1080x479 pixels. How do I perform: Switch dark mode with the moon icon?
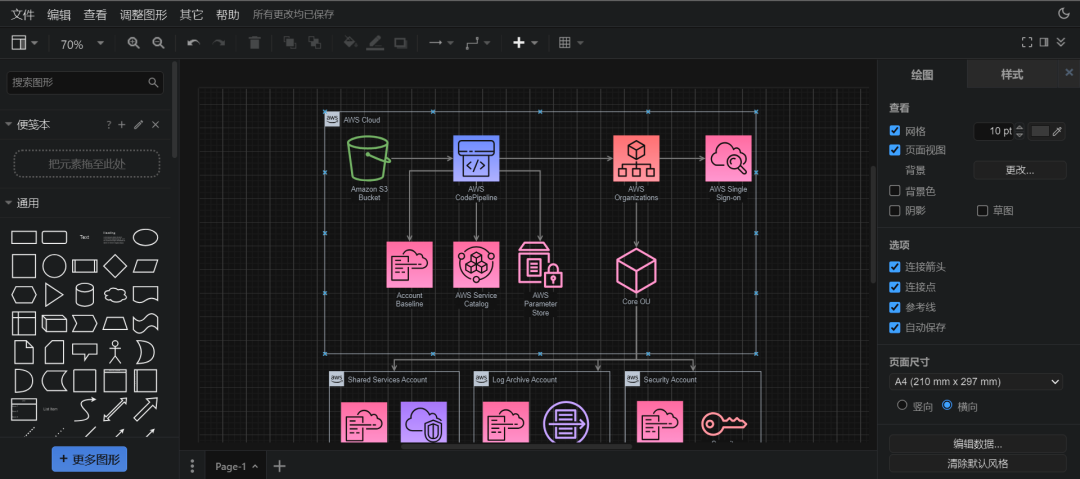pyautogui.click(x=1063, y=13)
